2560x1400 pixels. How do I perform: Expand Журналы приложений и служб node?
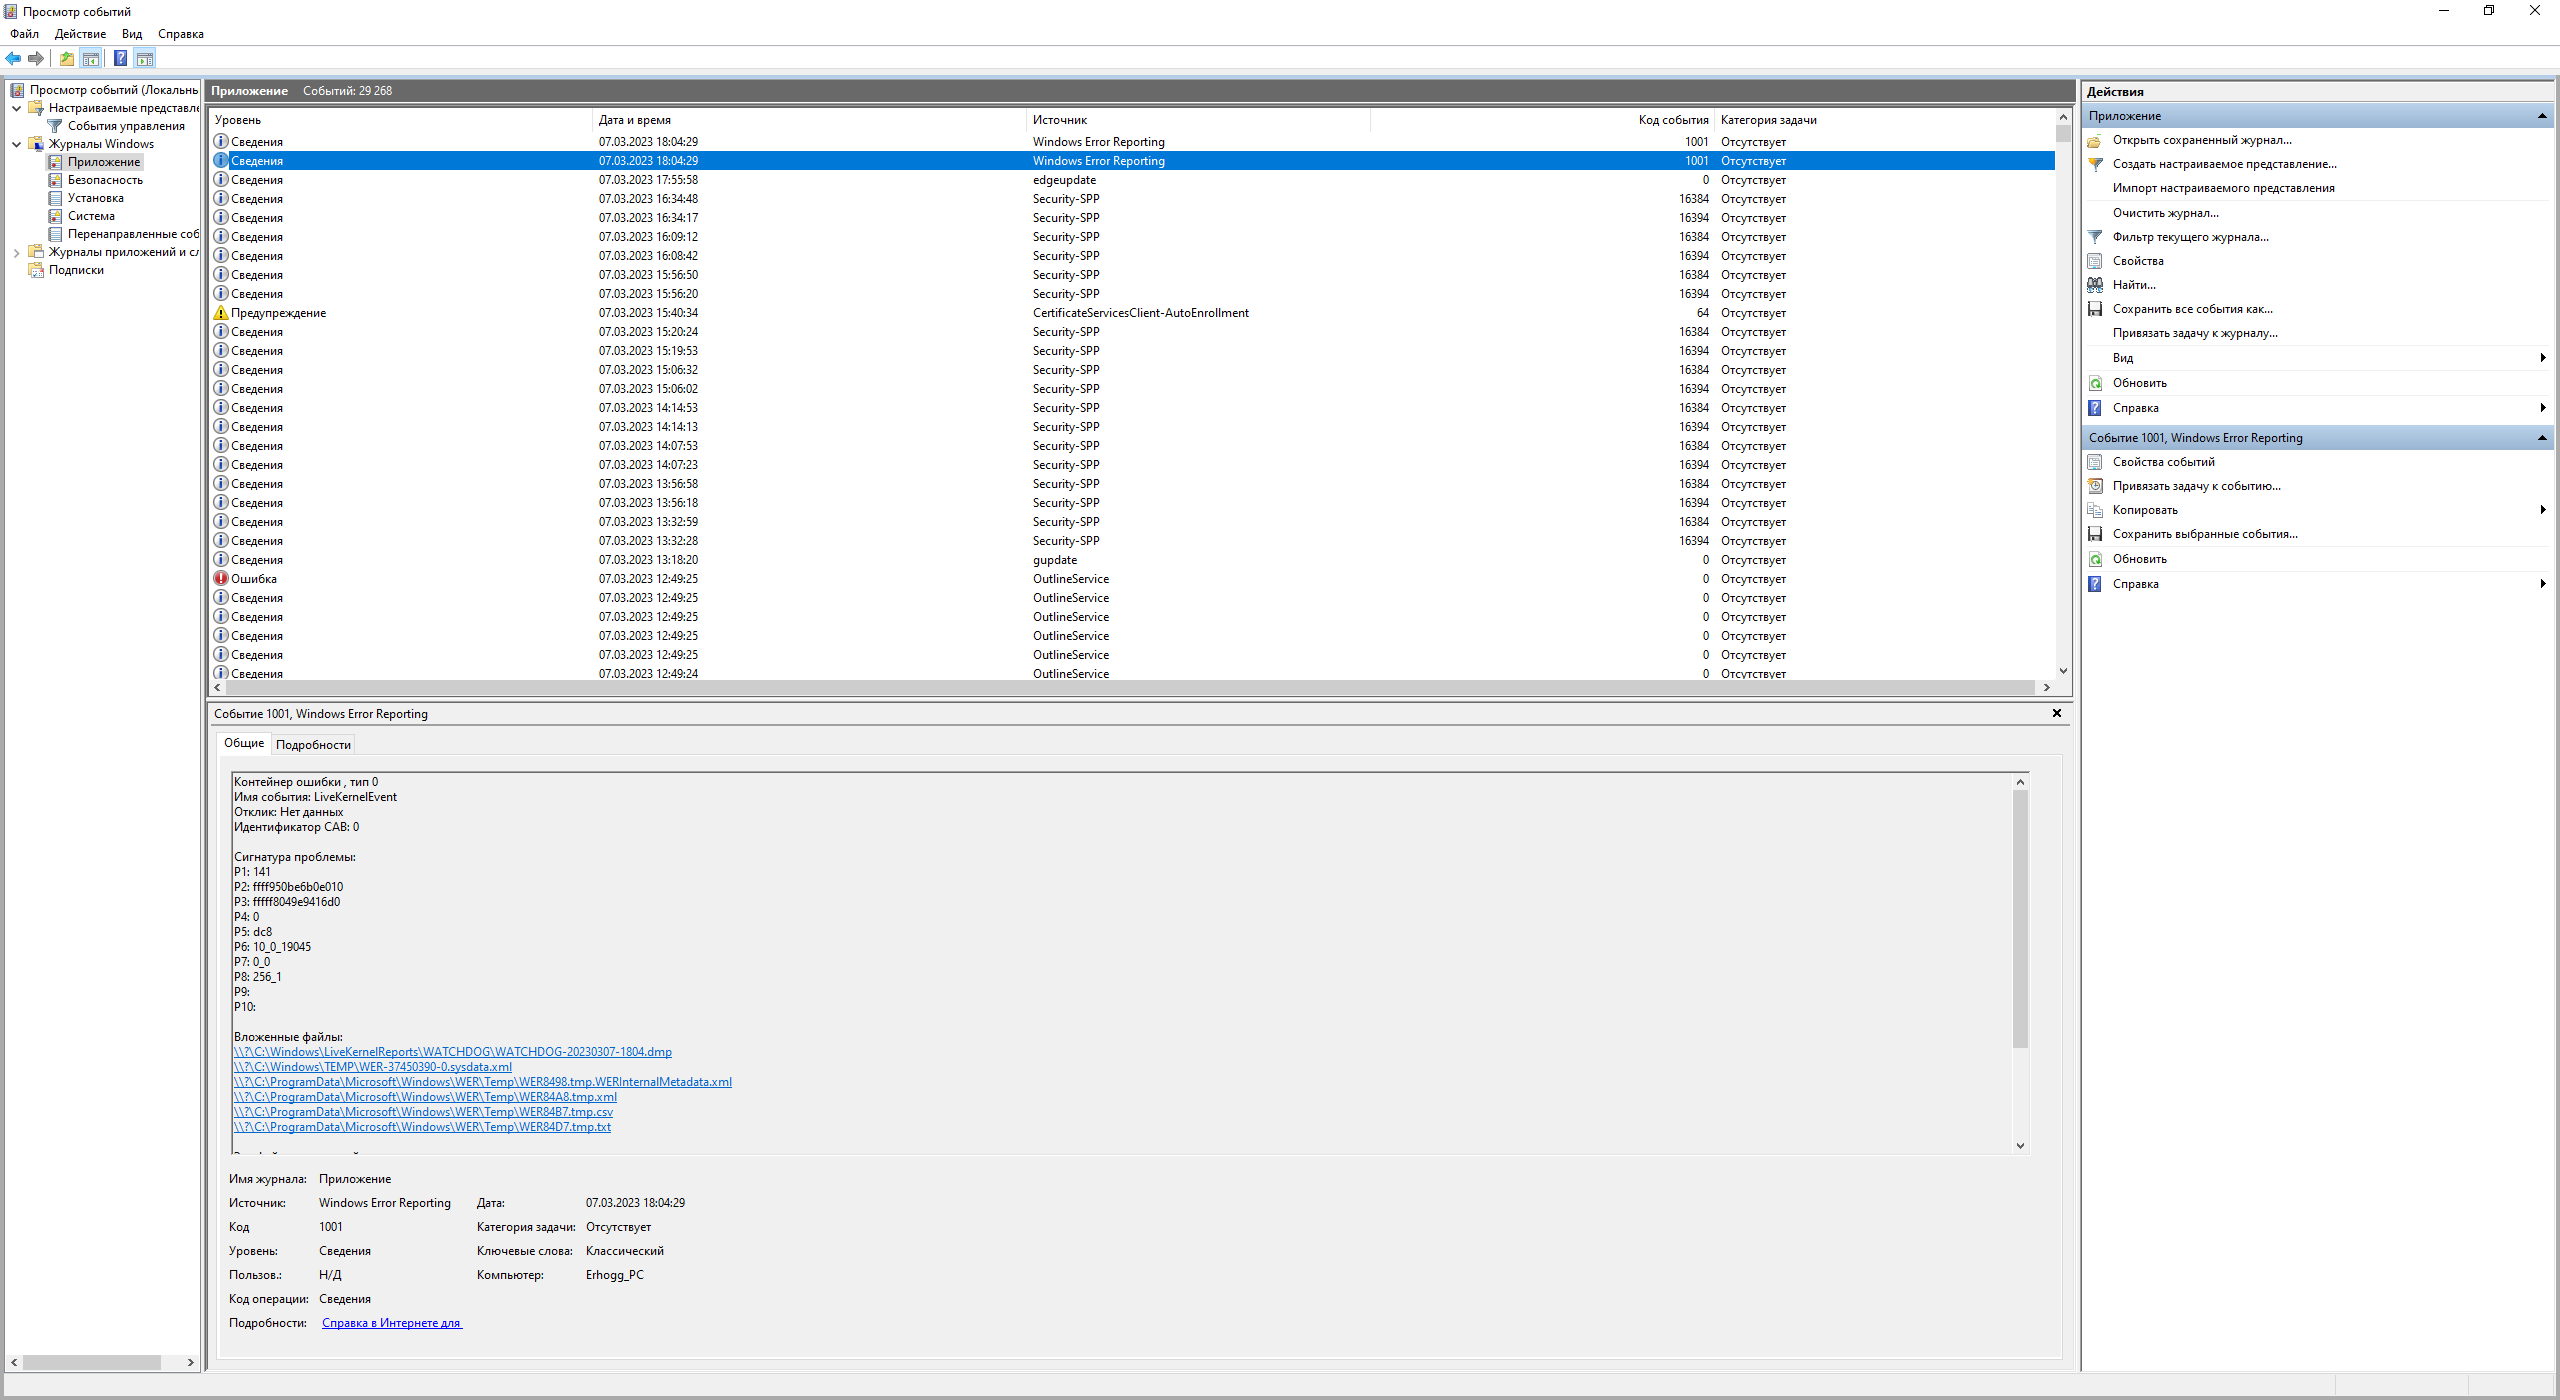(x=16, y=252)
